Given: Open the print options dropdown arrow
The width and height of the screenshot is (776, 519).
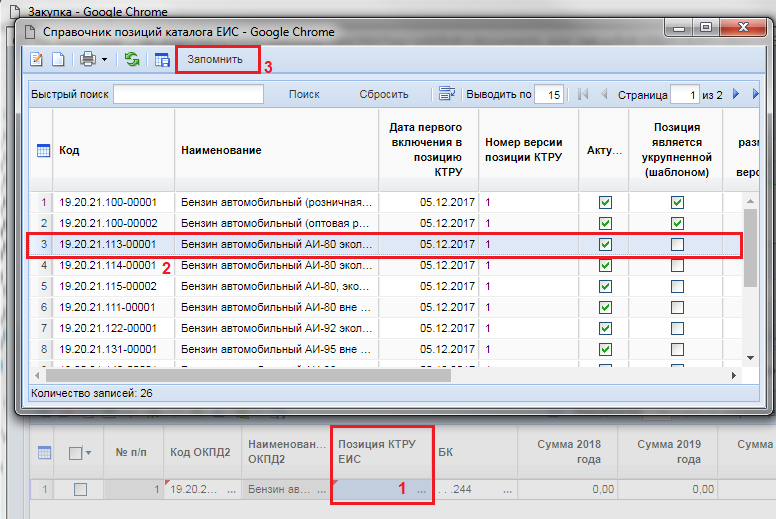Looking at the screenshot, I should (104, 60).
